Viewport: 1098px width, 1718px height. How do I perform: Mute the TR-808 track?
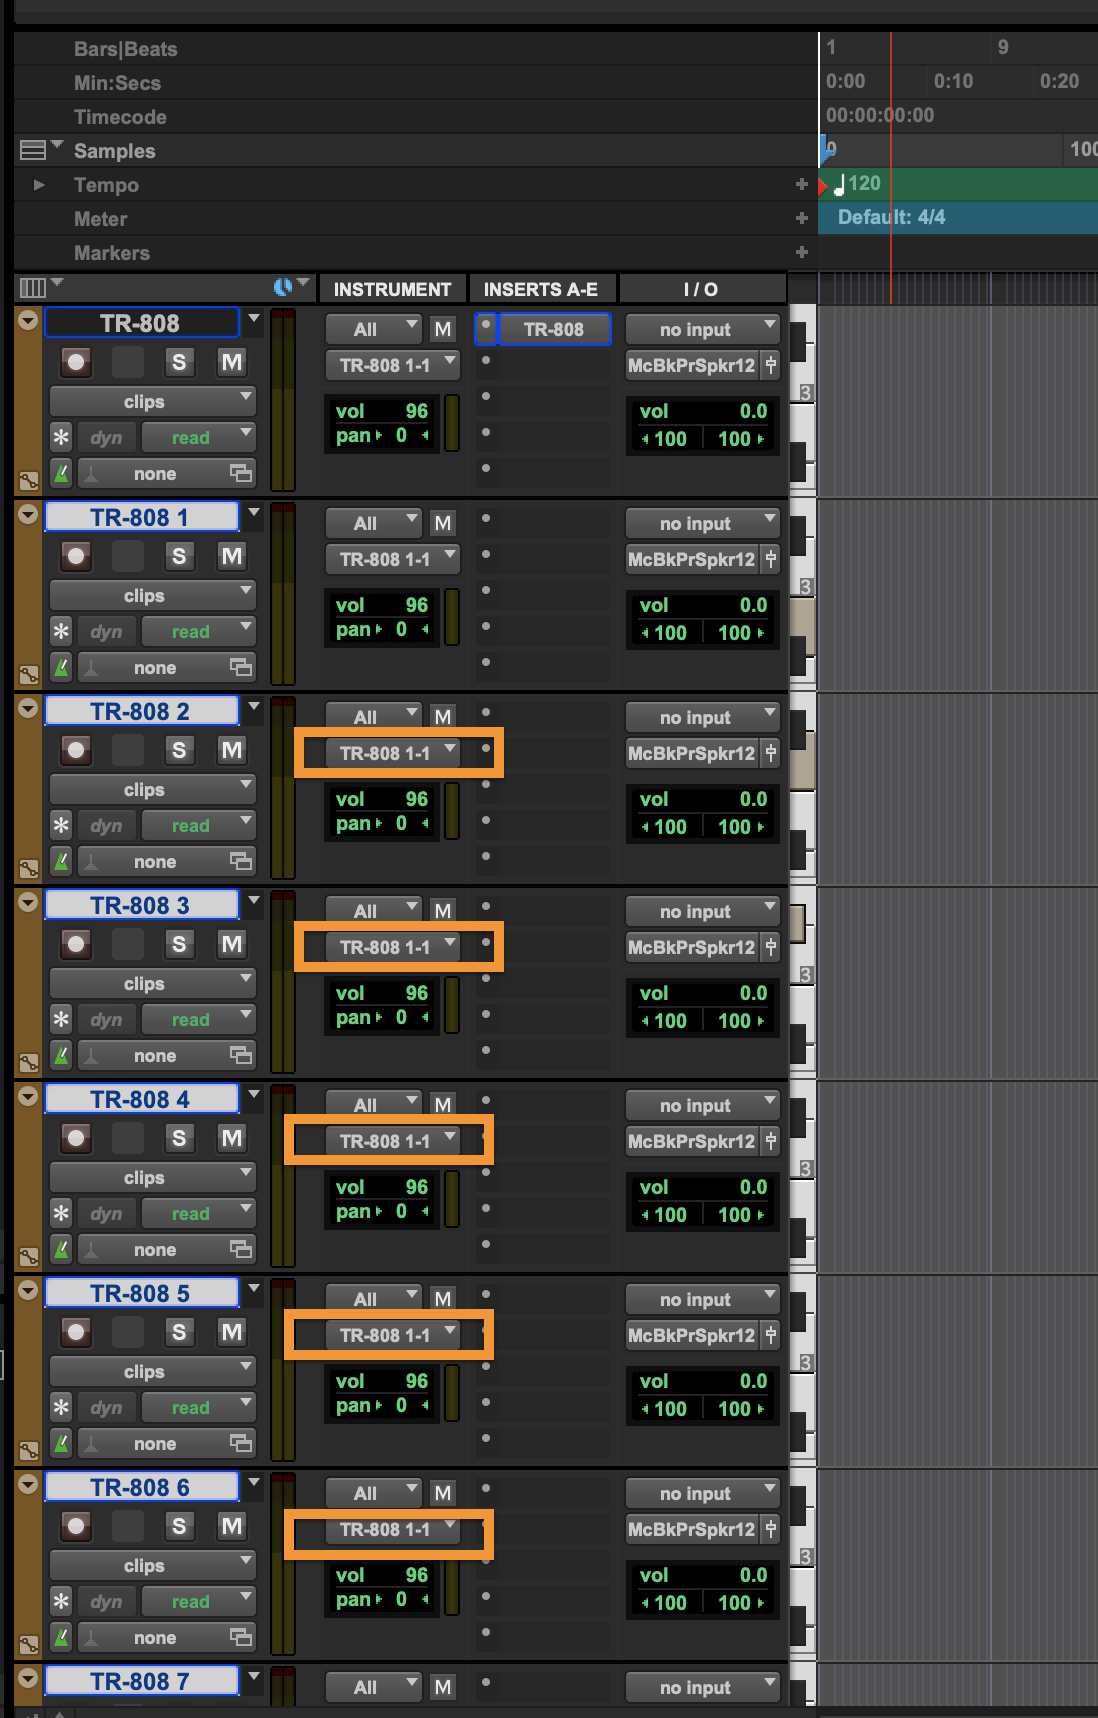[232, 361]
